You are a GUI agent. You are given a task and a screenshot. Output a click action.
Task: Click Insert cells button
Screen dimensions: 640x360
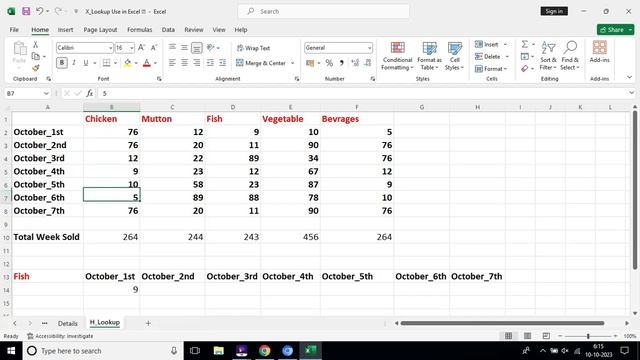(491, 44)
